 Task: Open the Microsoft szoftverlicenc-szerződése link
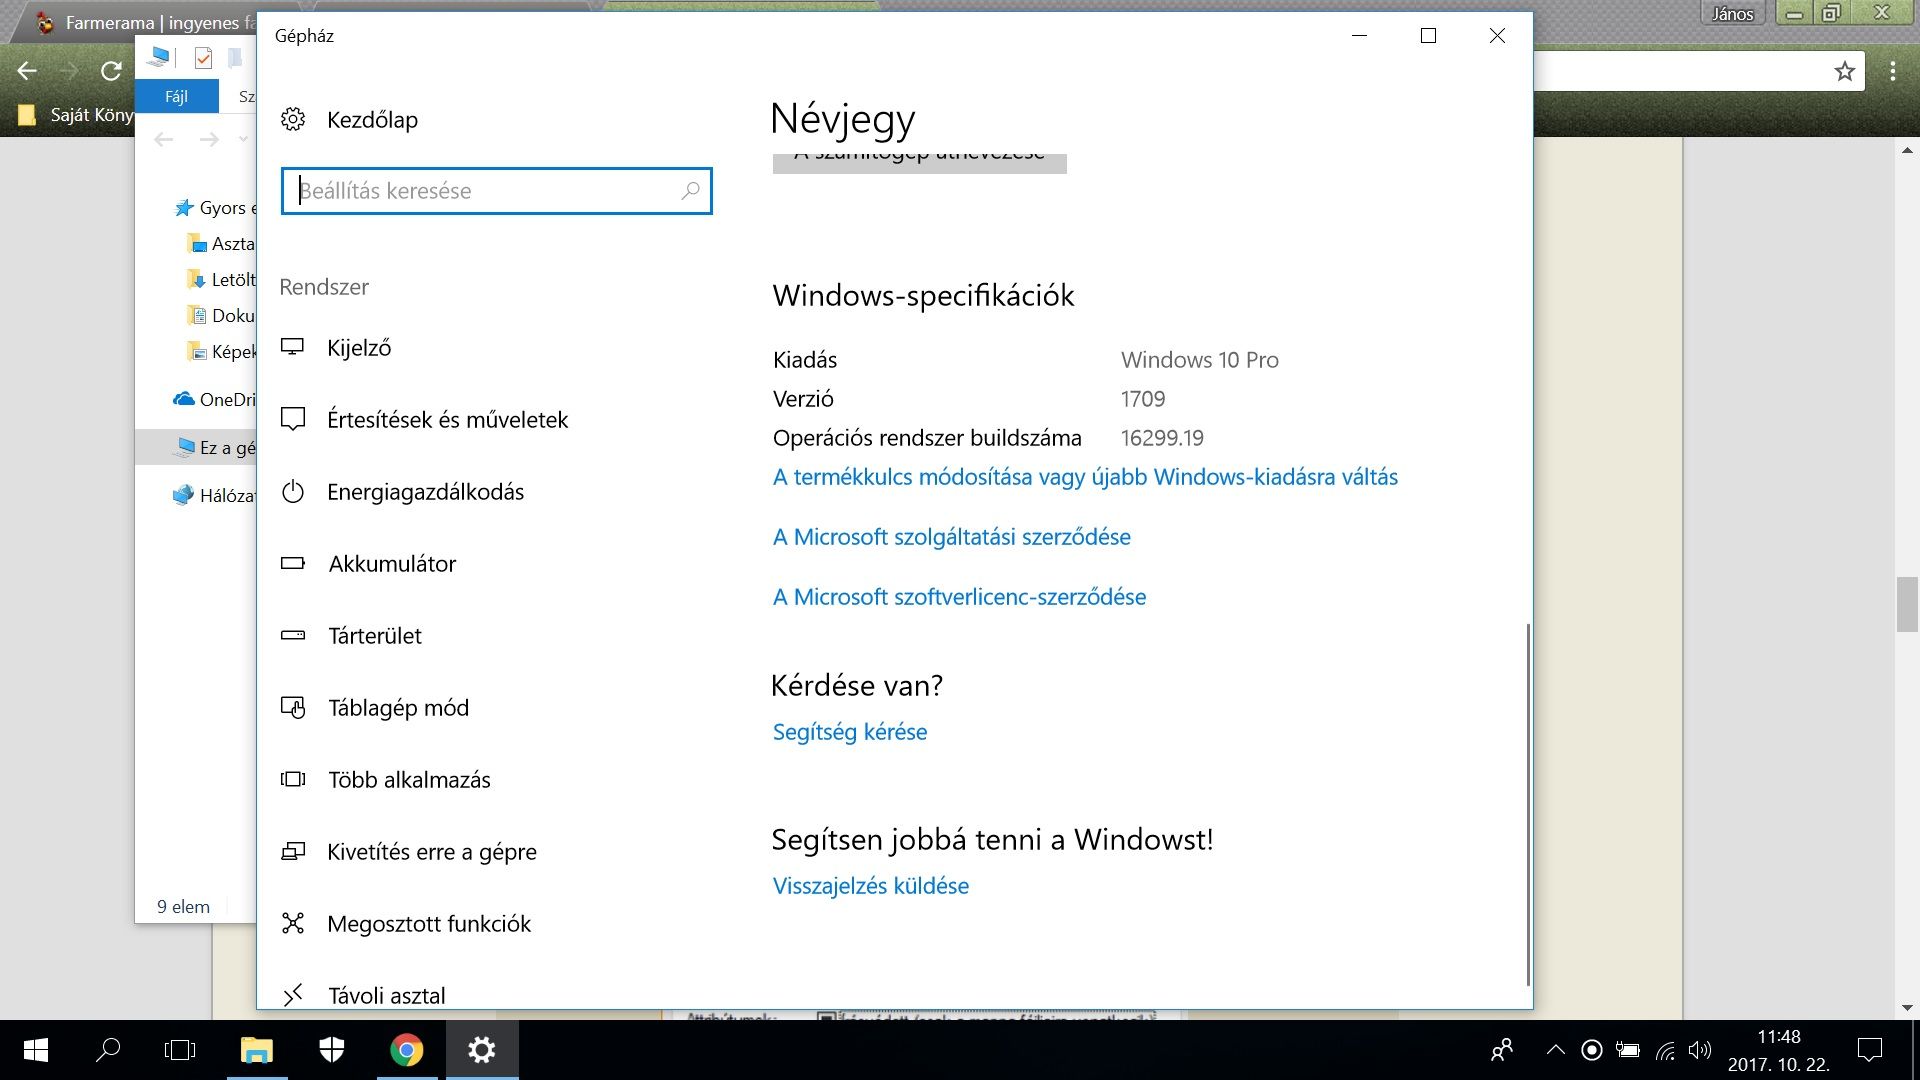click(x=959, y=597)
